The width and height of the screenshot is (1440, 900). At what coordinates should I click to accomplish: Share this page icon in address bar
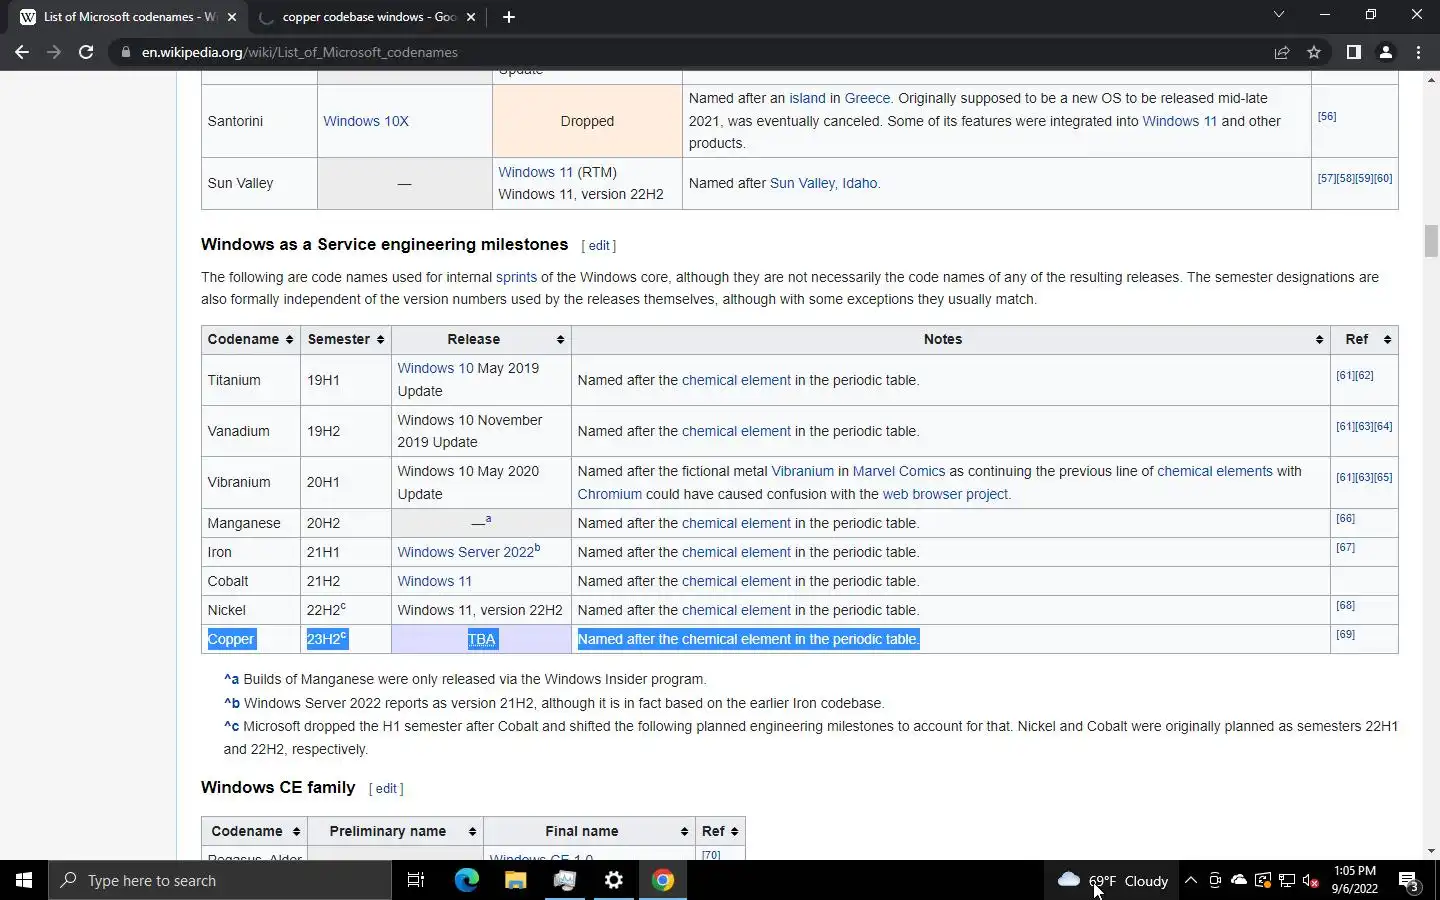pos(1282,52)
